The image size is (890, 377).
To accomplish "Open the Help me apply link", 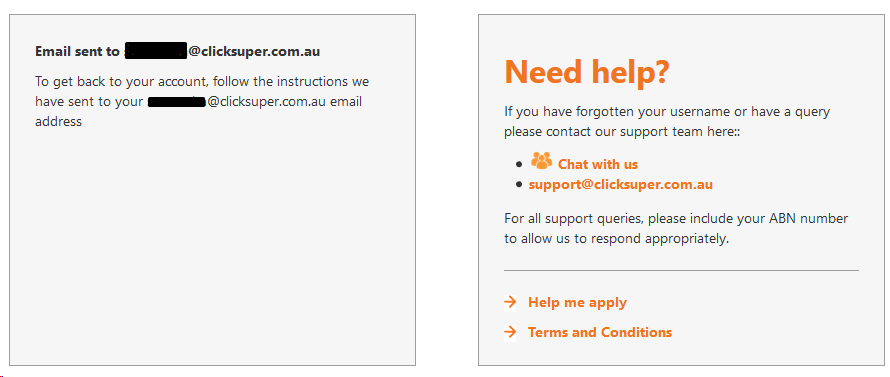I will coord(577,302).
